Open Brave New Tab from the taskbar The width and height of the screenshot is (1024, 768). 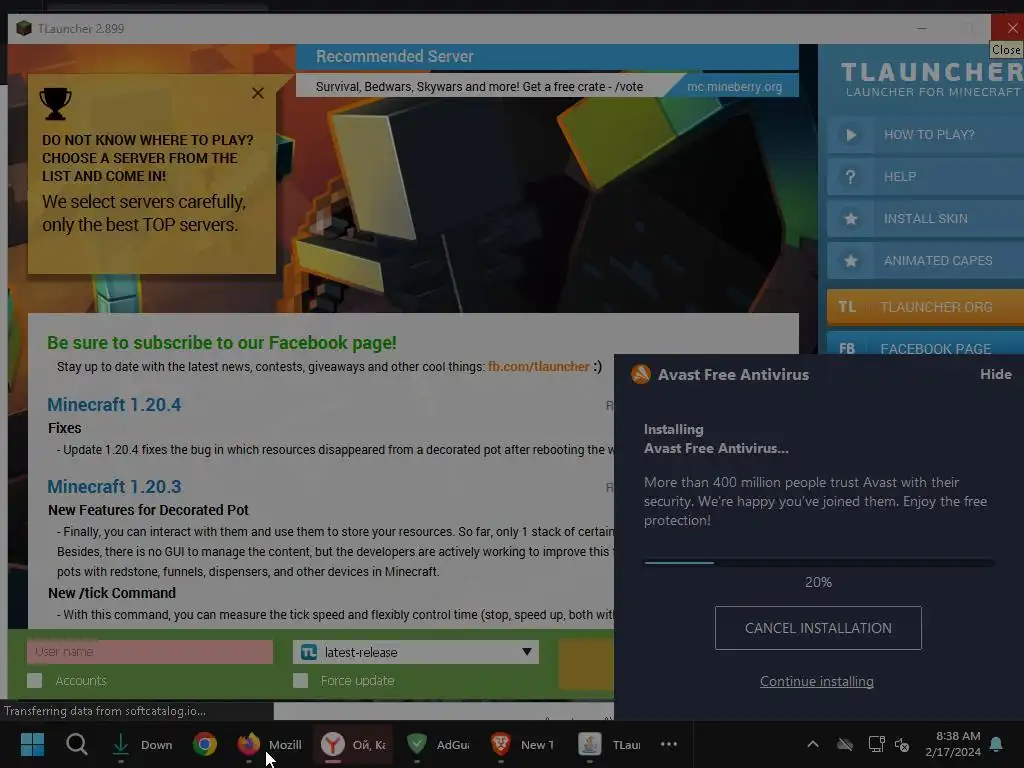522,744
